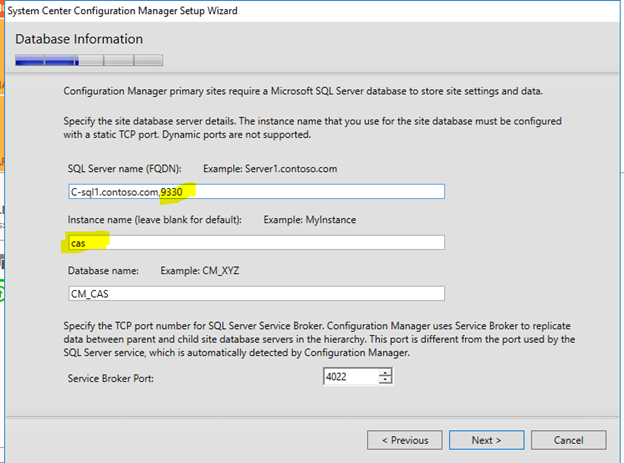Viewport: 624px width, 463px height.
Task: Click the wizard progress bar indicator
Action: [x=89, y=60]
